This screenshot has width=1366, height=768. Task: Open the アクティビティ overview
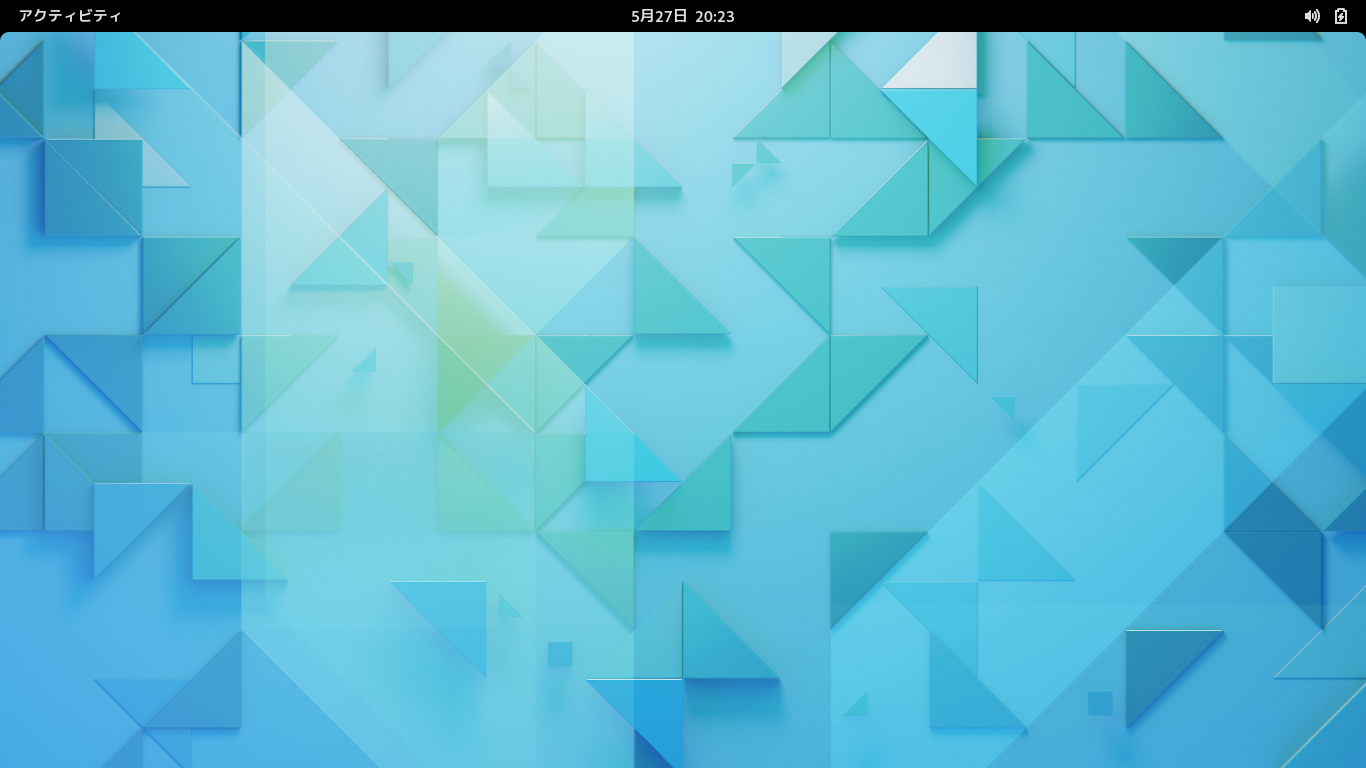(70, 16)
